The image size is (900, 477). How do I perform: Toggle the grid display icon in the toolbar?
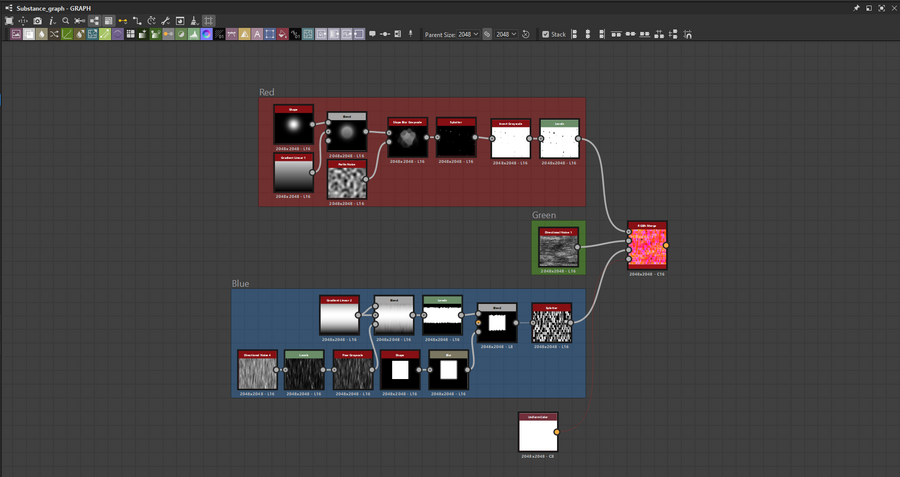pos(209,20)
